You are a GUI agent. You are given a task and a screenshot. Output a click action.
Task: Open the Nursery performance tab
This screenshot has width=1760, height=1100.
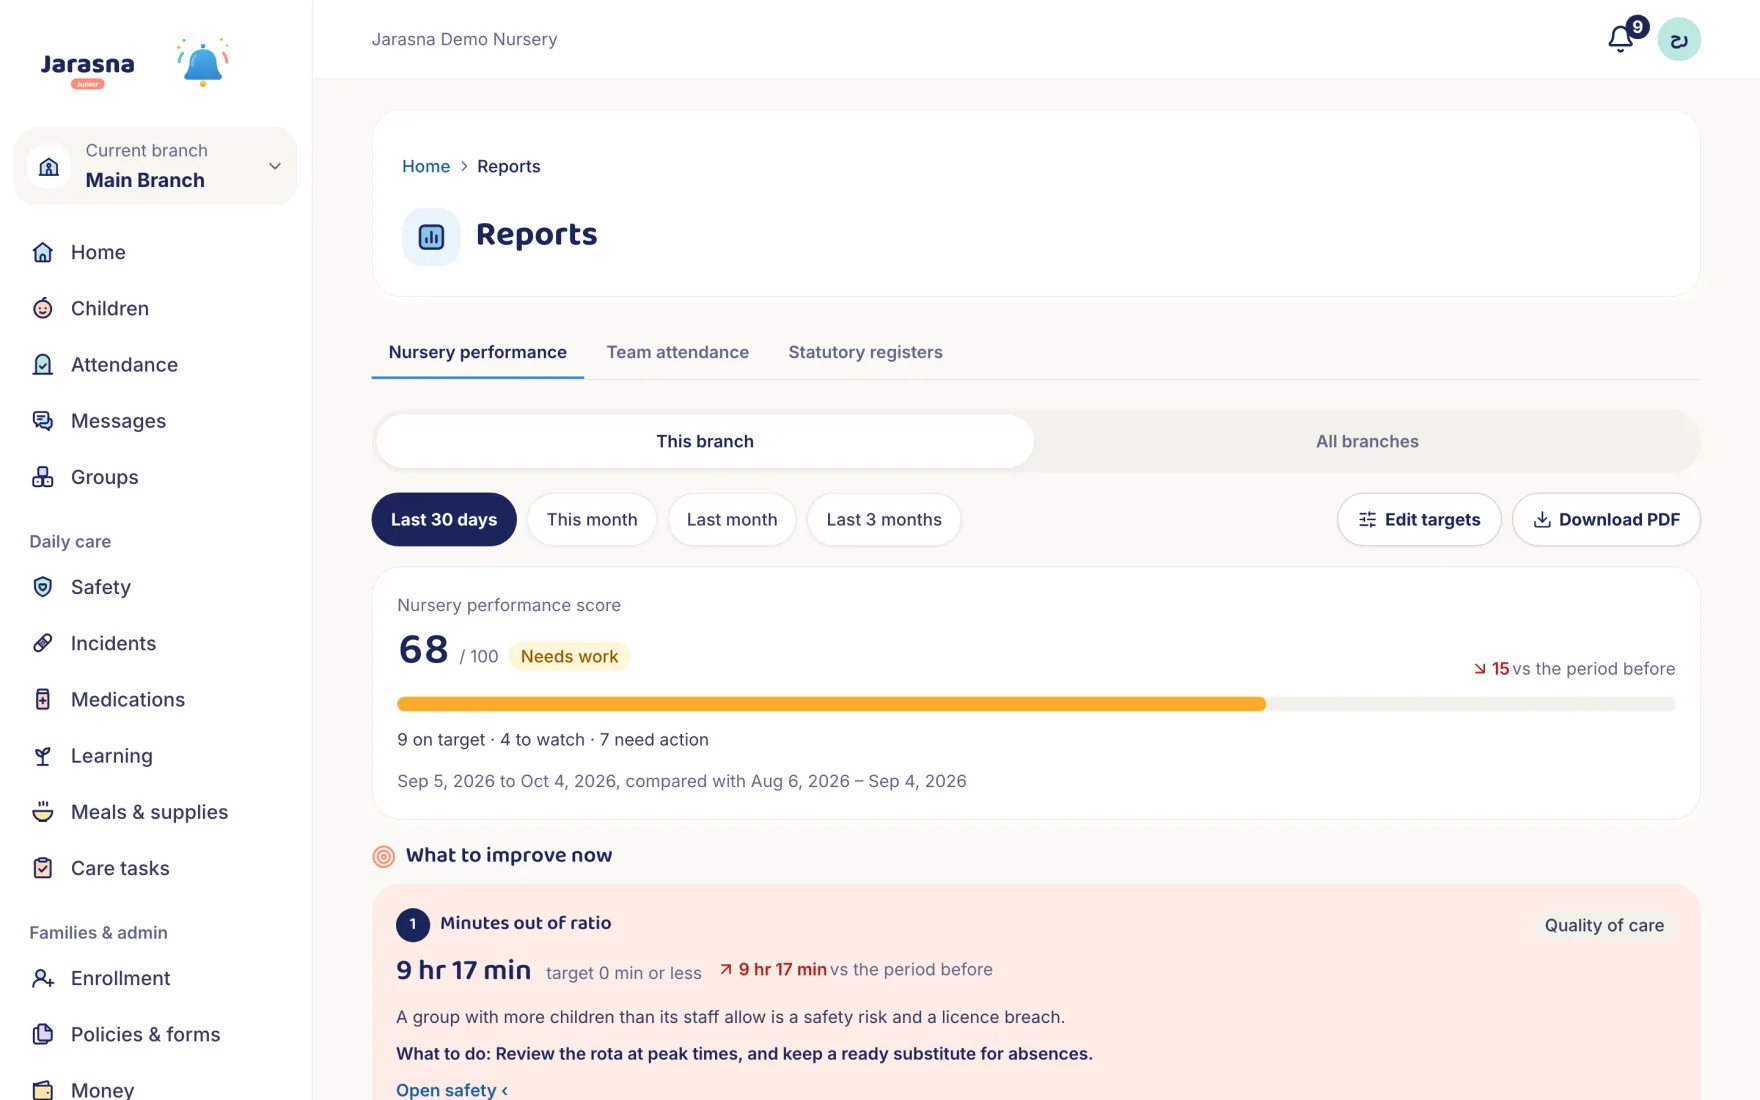pyautogui.click(x=477, y=352)
